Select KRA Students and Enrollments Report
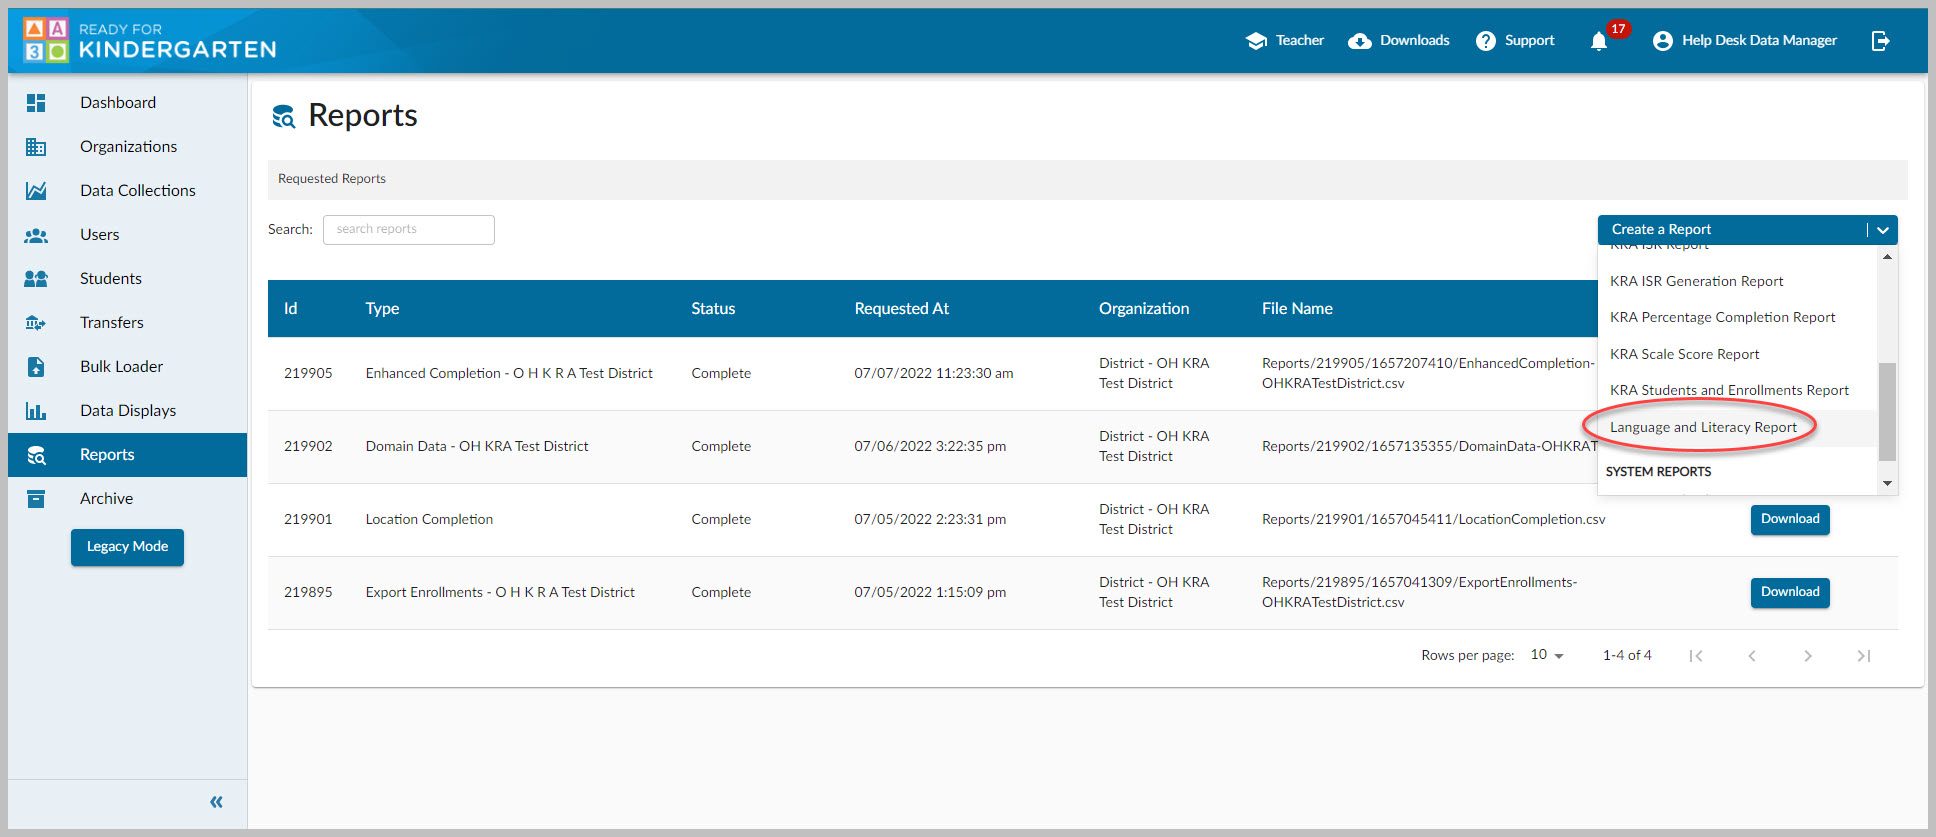 pos(1738,390)
